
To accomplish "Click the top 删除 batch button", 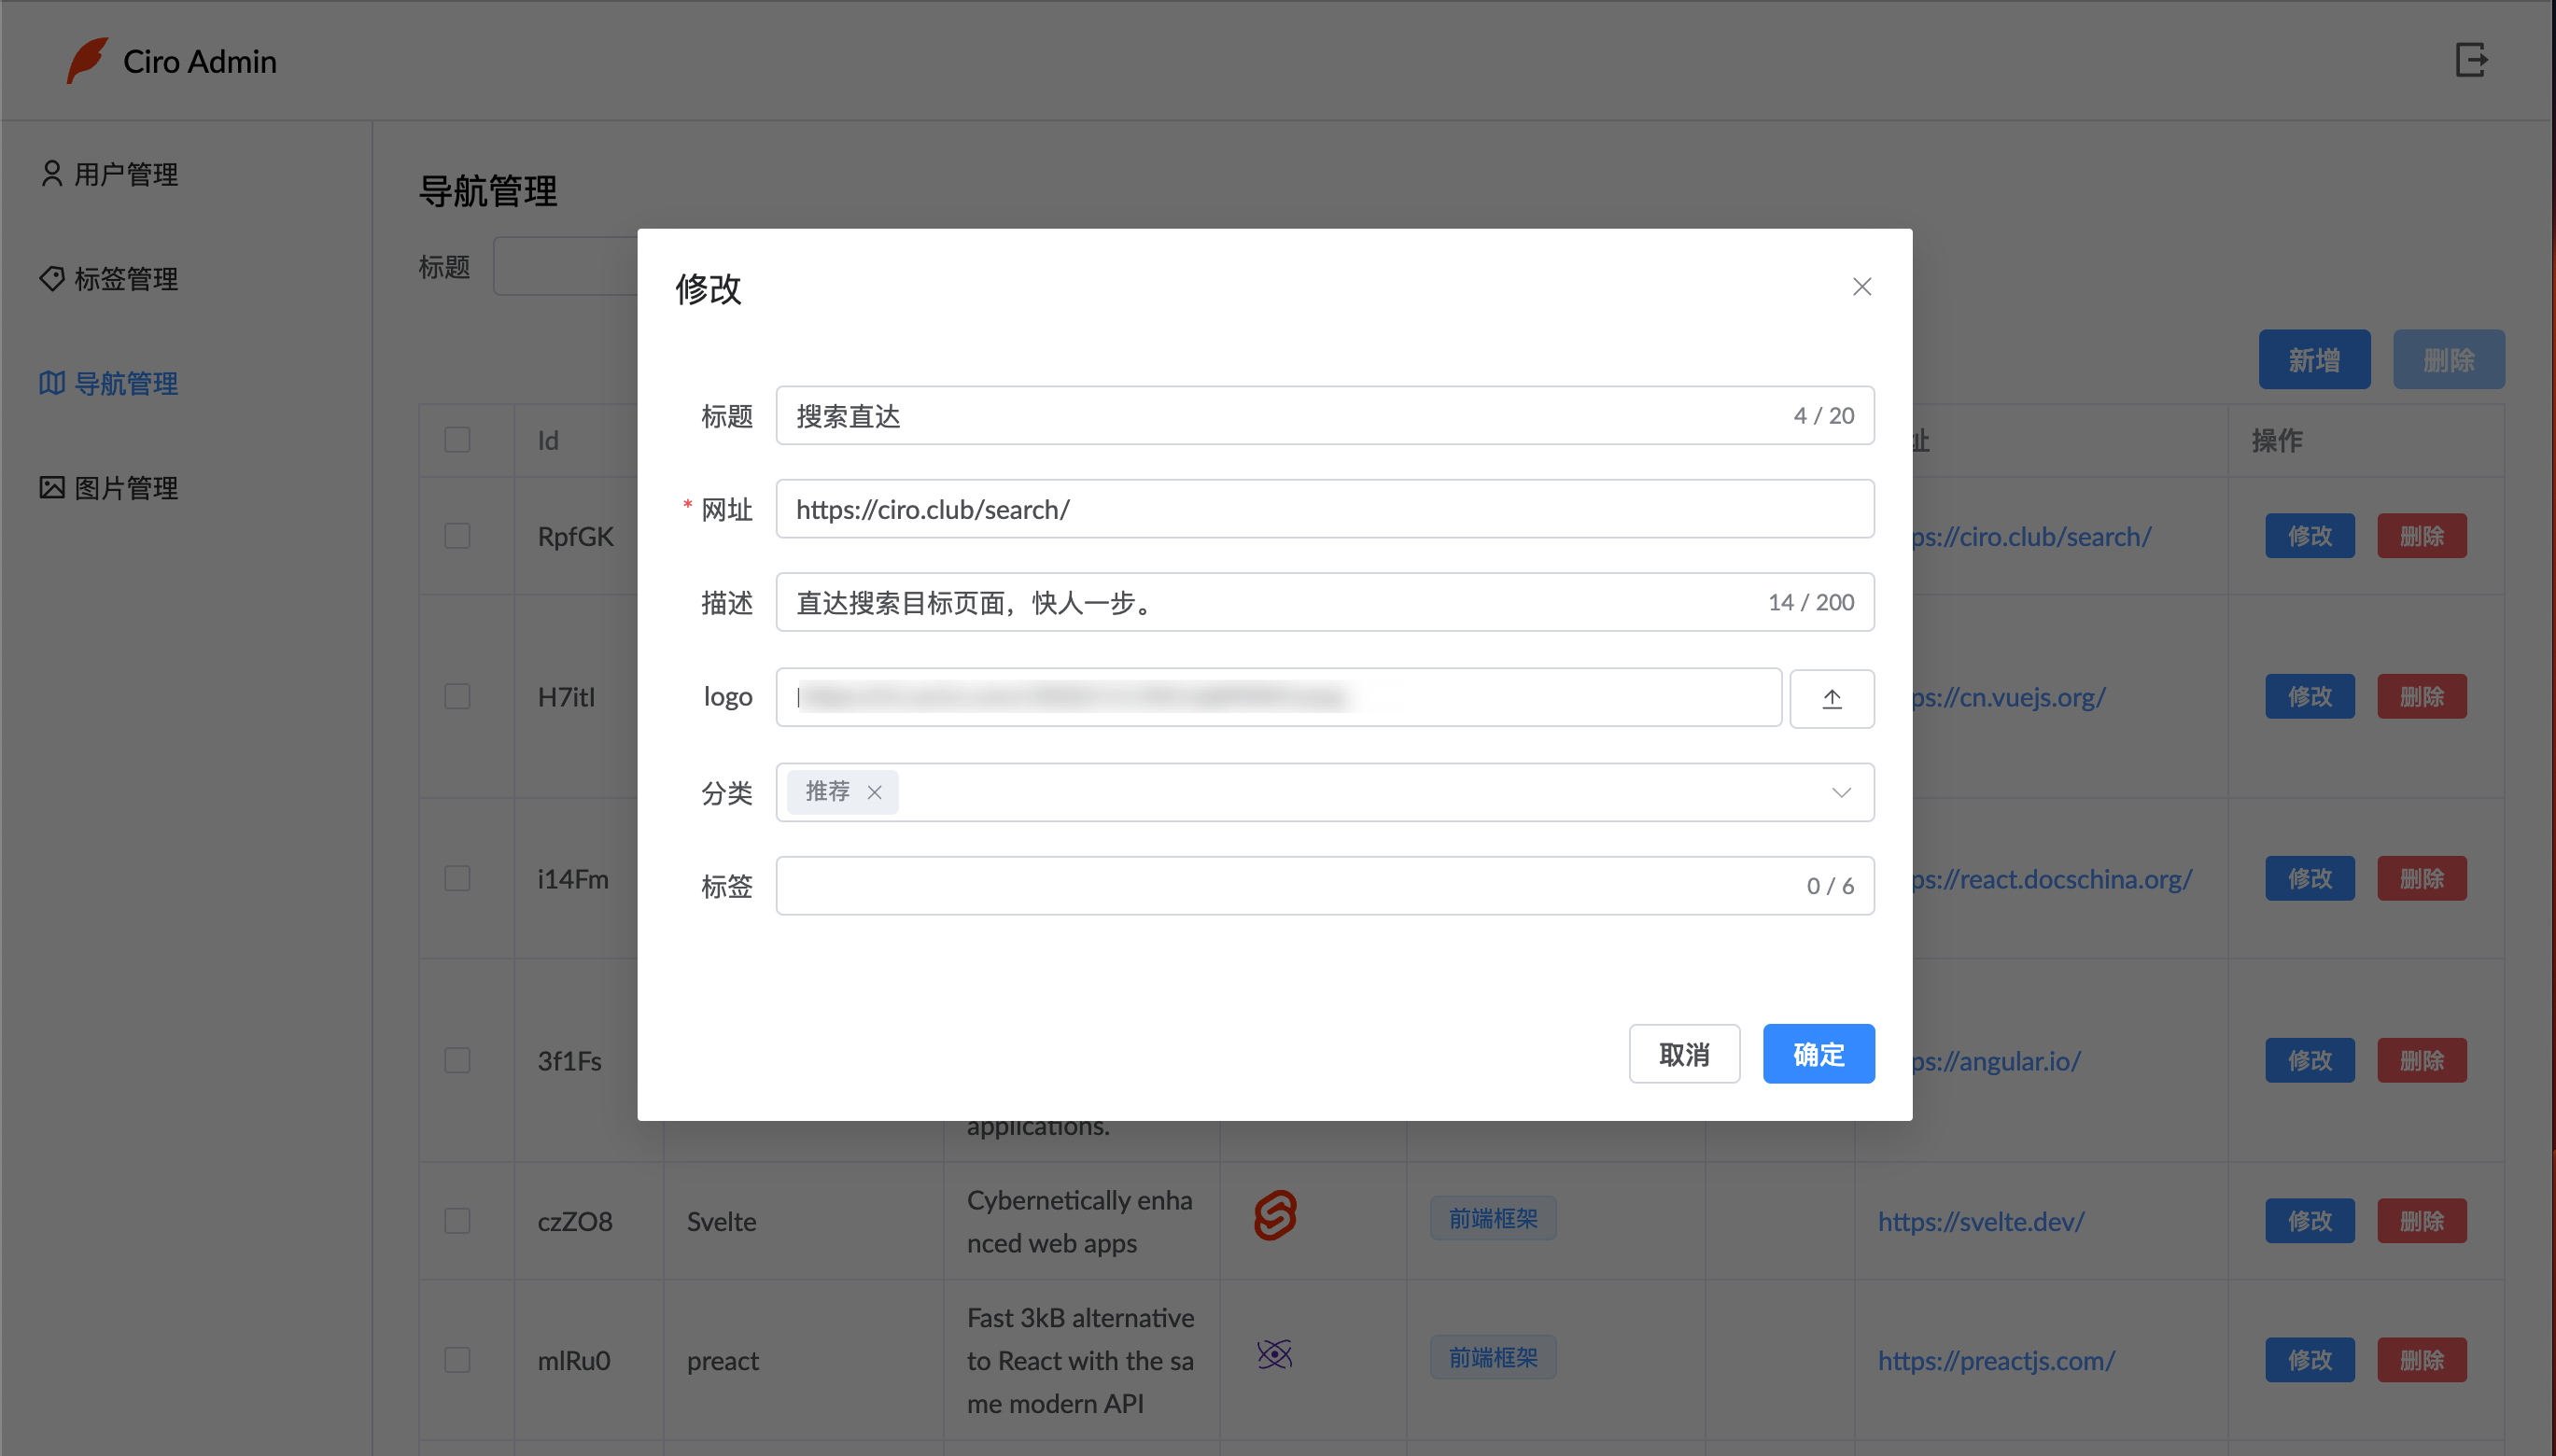I will 2448,360.
